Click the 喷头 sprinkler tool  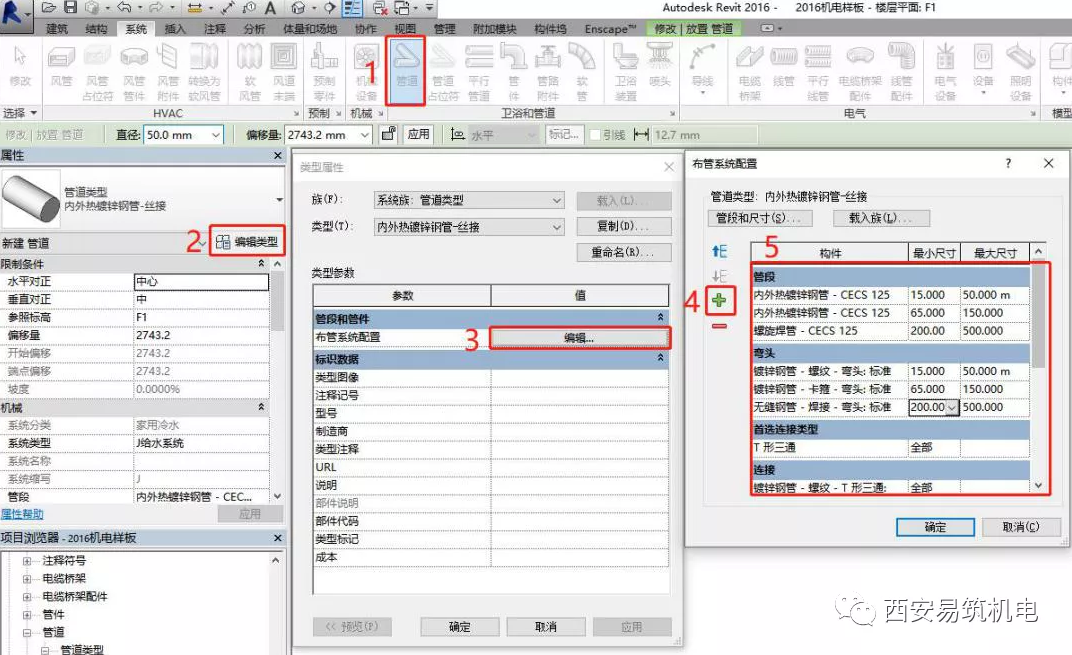point(660,66)
